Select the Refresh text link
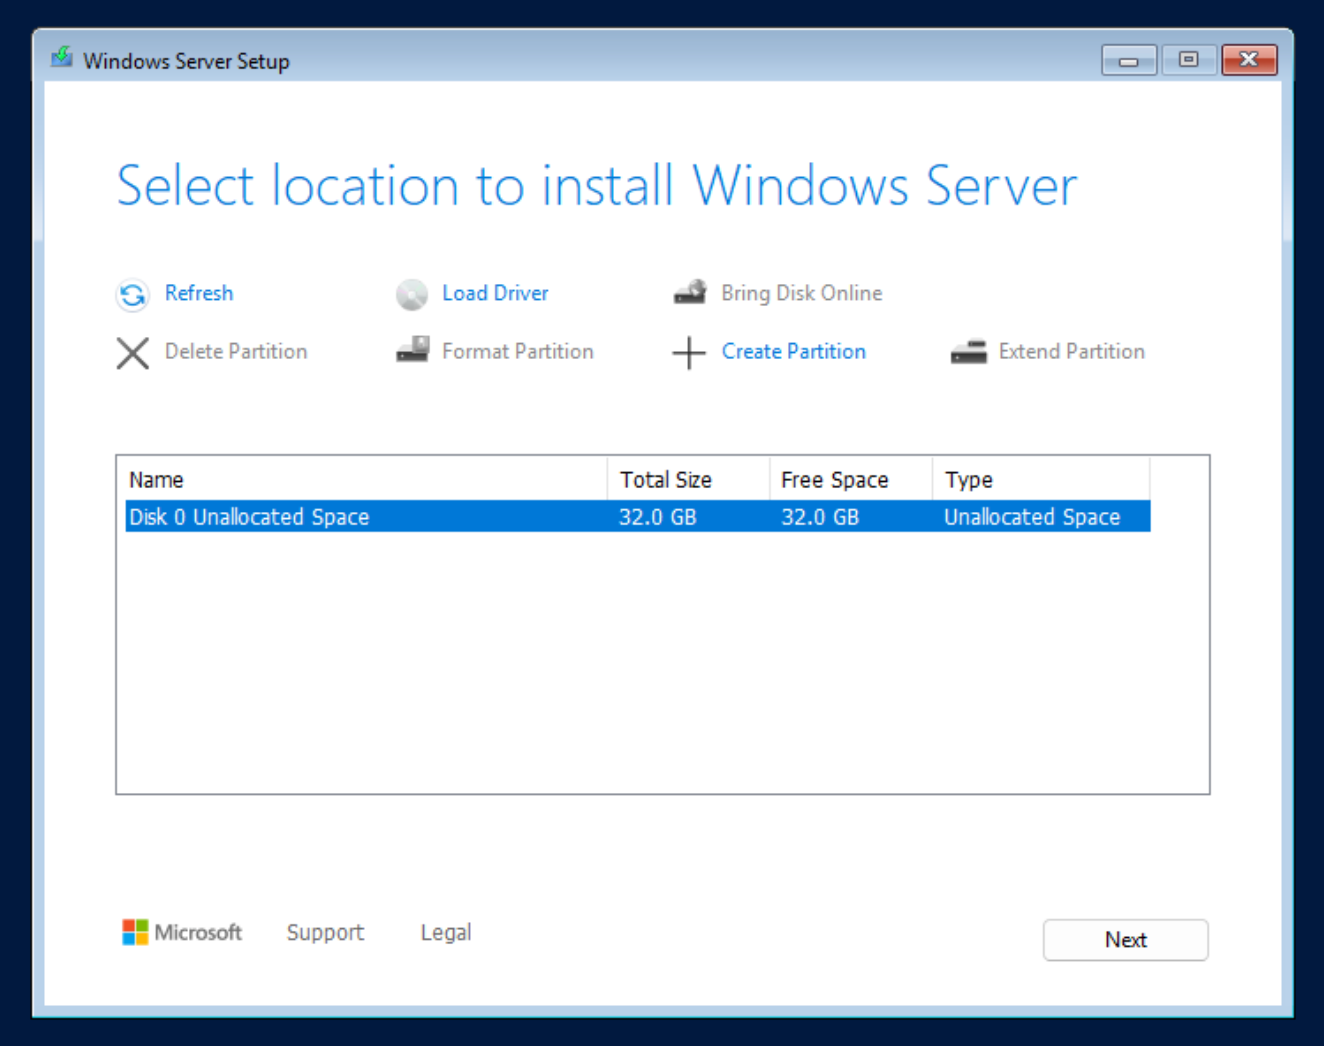 pyautogui.click(x=199, y=293)
